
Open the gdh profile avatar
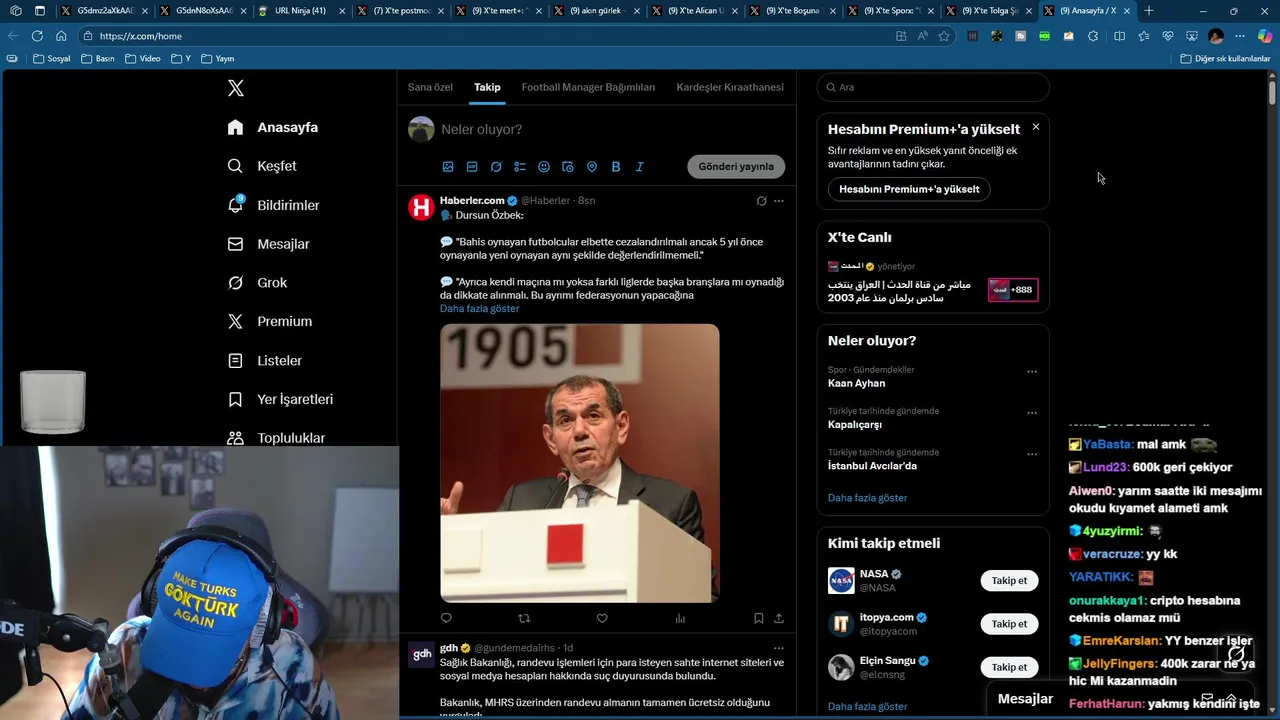click(x=421, y=654)
